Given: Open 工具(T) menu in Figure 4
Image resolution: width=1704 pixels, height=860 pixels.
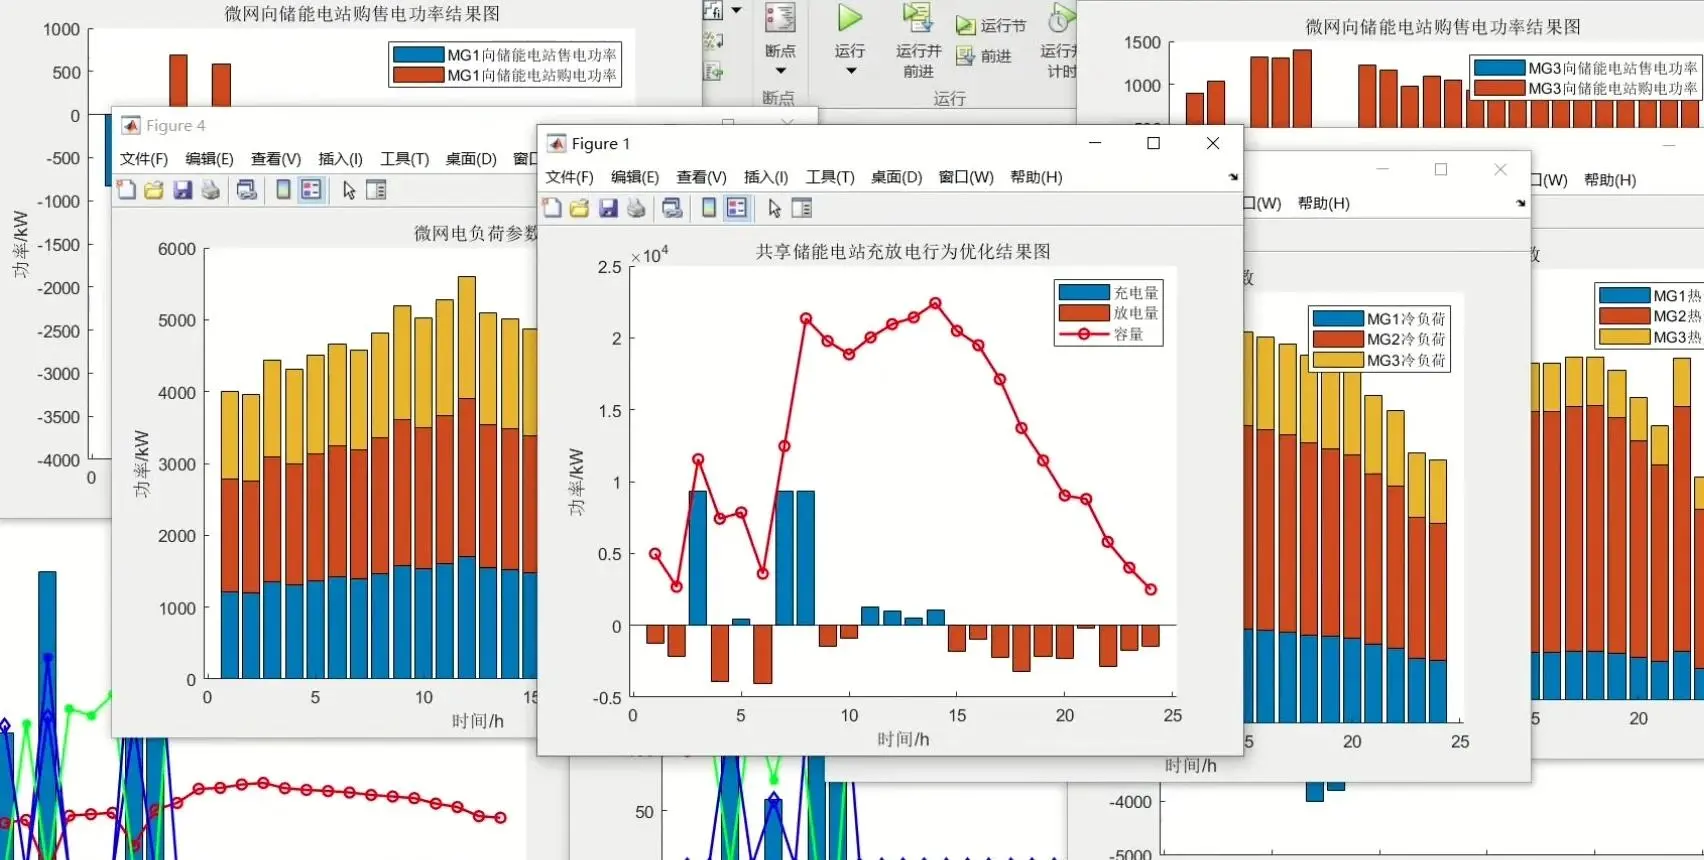Looking at the screenshot, I should coord(404,159).
